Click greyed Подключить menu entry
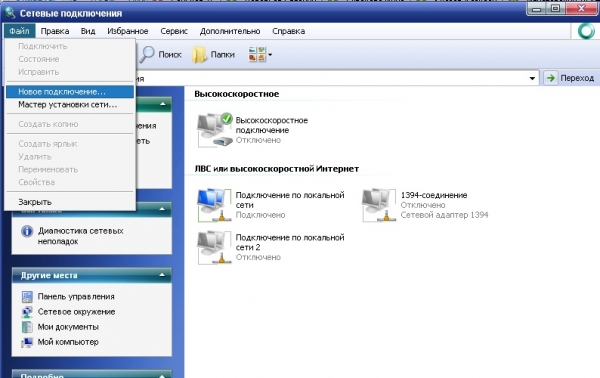The image size is (600, 378). click(x=70, y=46)
